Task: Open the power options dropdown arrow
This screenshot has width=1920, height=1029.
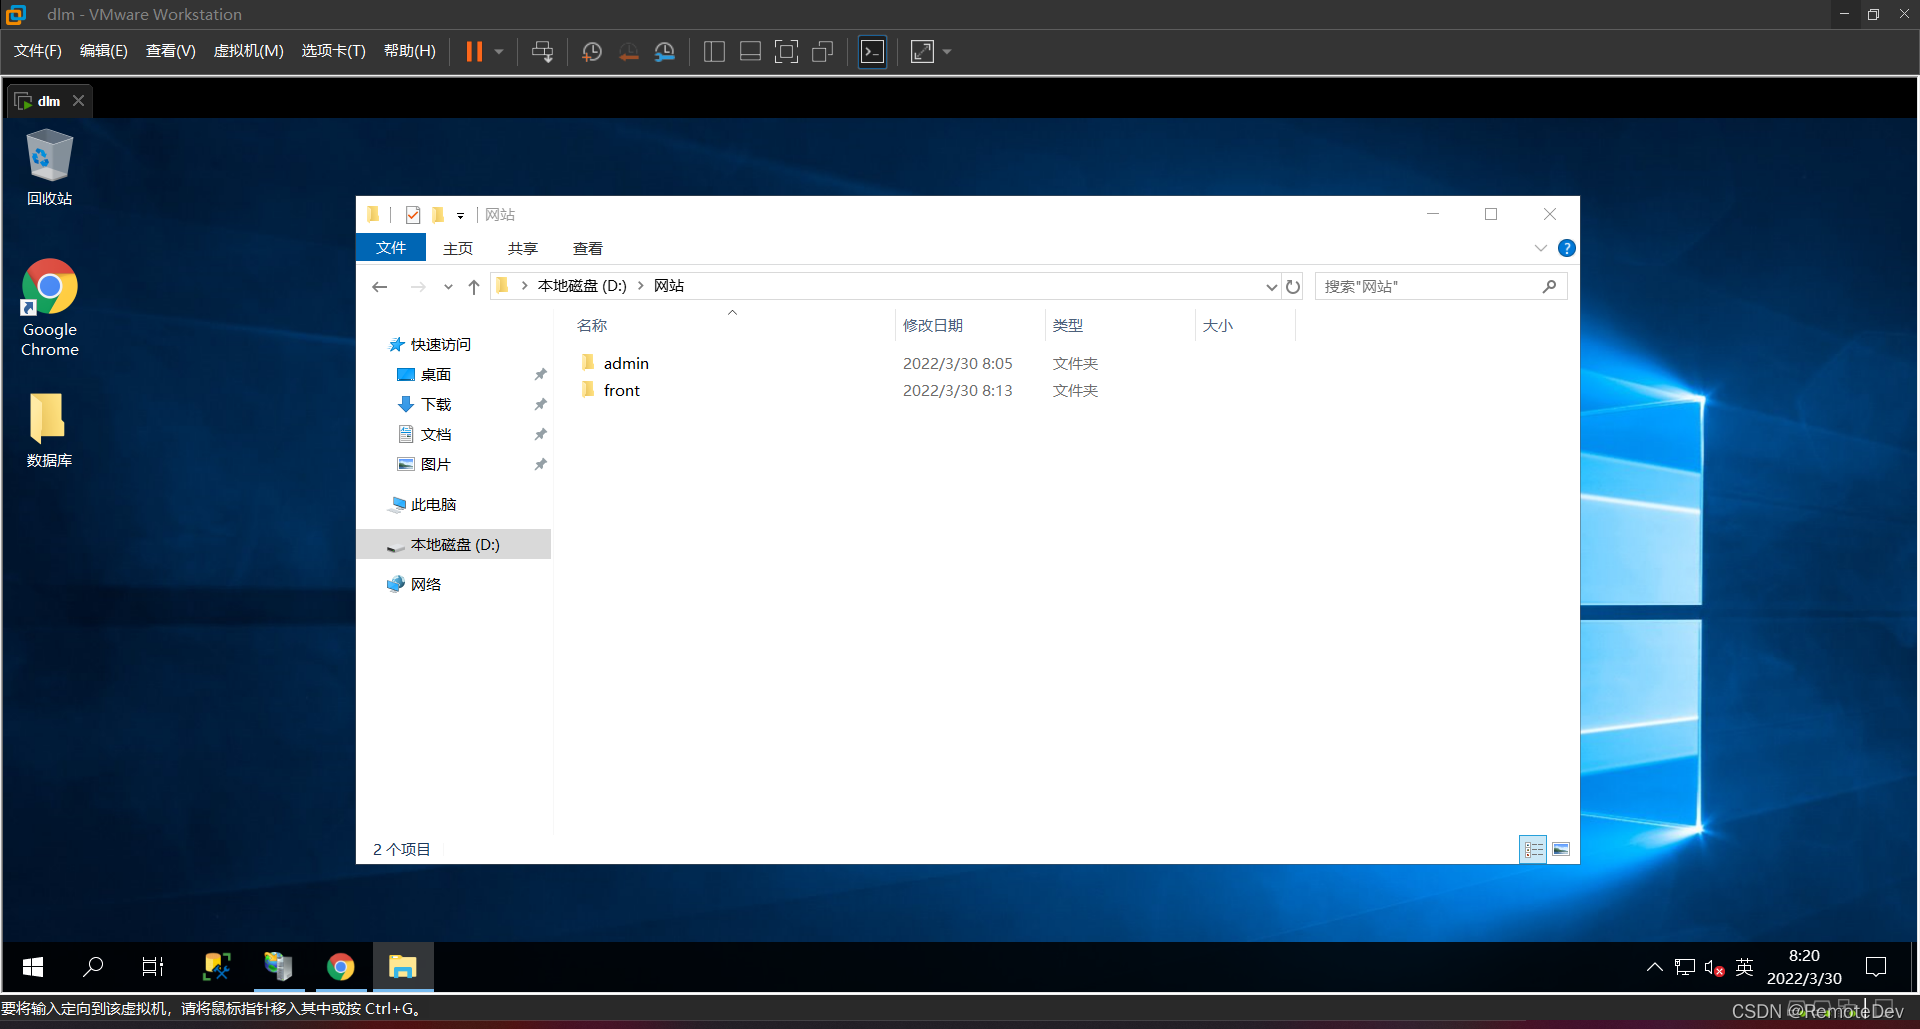Action: pyautogui.click(x=499, y=52)
